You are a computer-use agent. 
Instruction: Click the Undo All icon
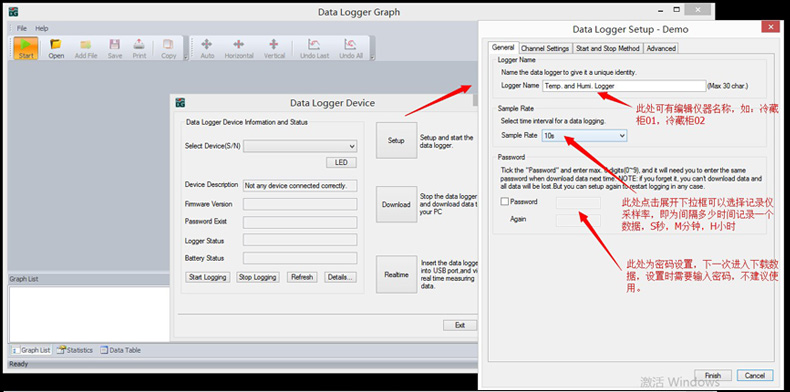coord(351,48)
